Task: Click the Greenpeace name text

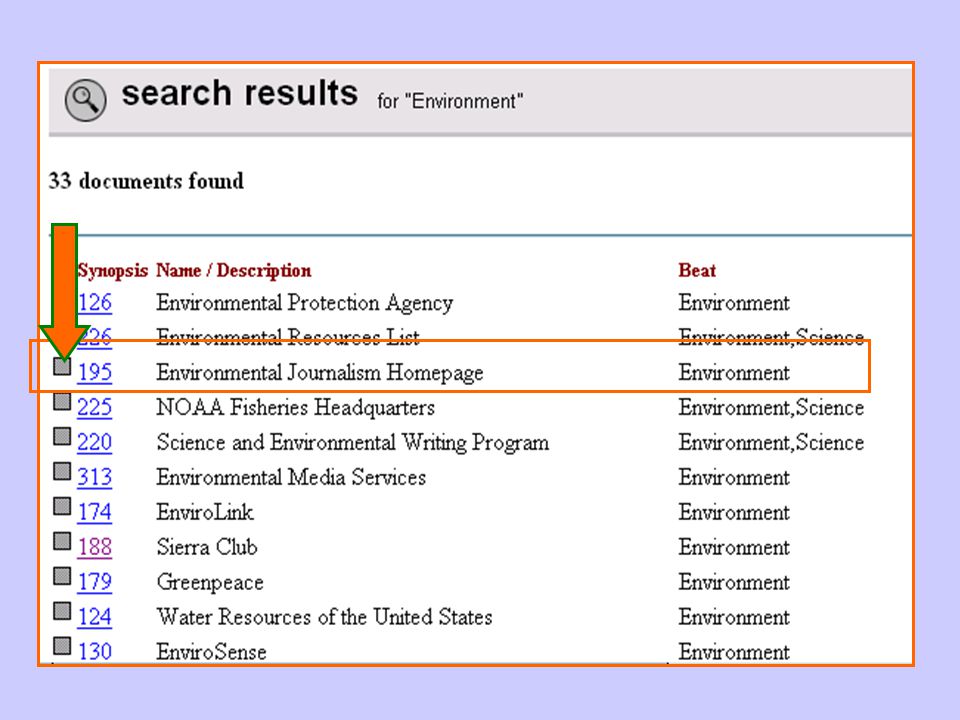Action: (209, 582)
